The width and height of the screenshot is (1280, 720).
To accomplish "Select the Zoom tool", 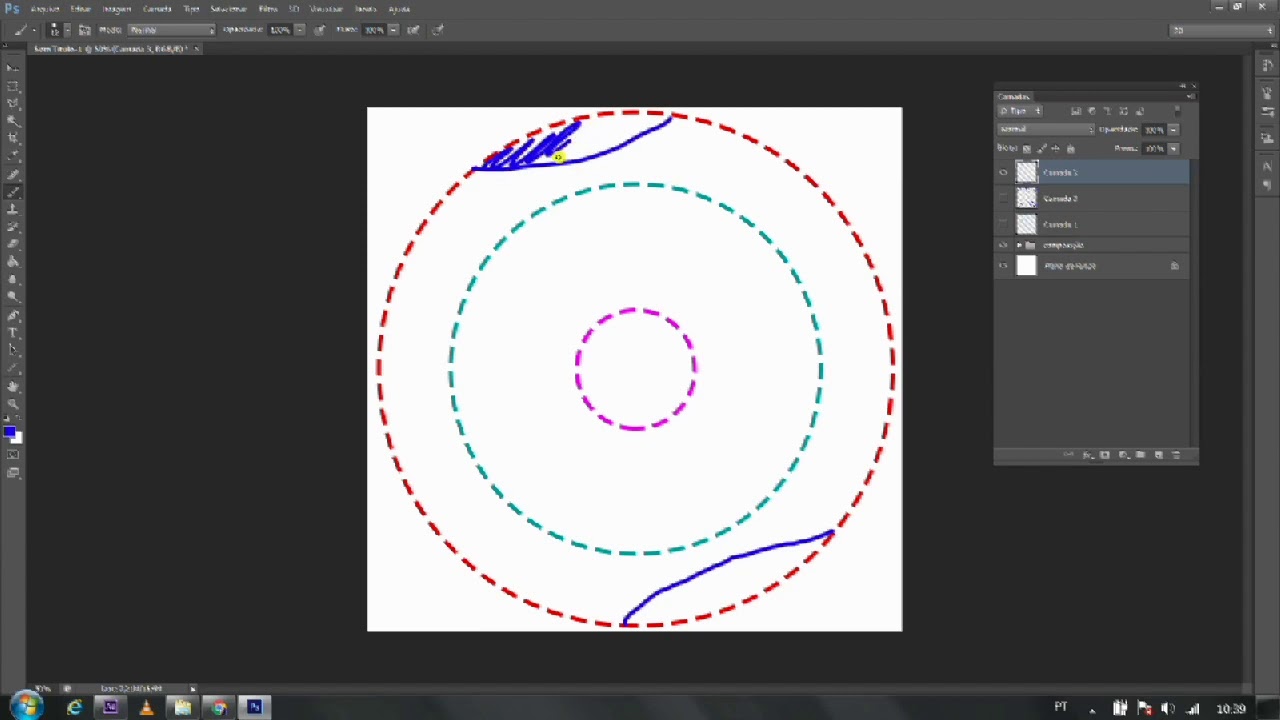I will point(13,403).
